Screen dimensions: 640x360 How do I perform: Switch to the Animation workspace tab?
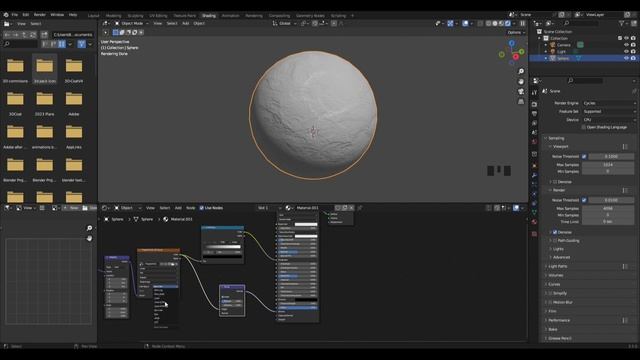pos(230,16)
